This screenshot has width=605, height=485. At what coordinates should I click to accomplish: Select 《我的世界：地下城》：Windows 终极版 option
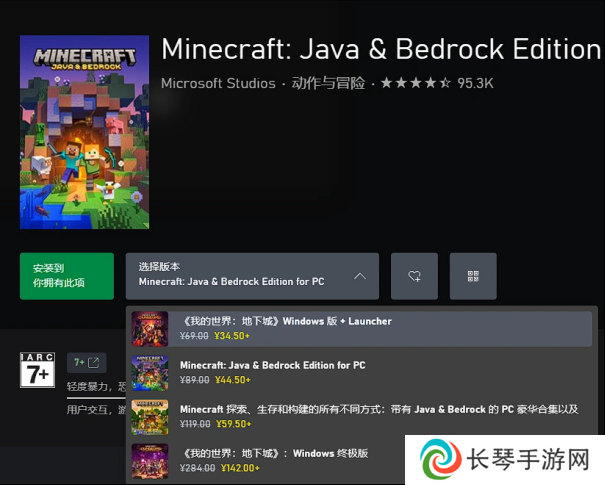click(x=268, y=461)
